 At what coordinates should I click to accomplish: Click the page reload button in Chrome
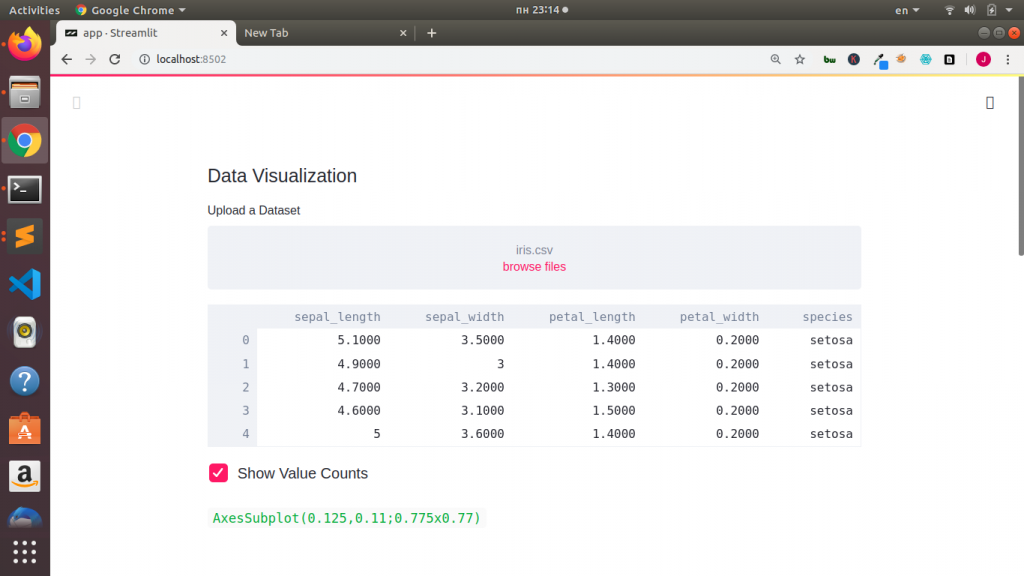pyautogui.click(x=114, y=59)
